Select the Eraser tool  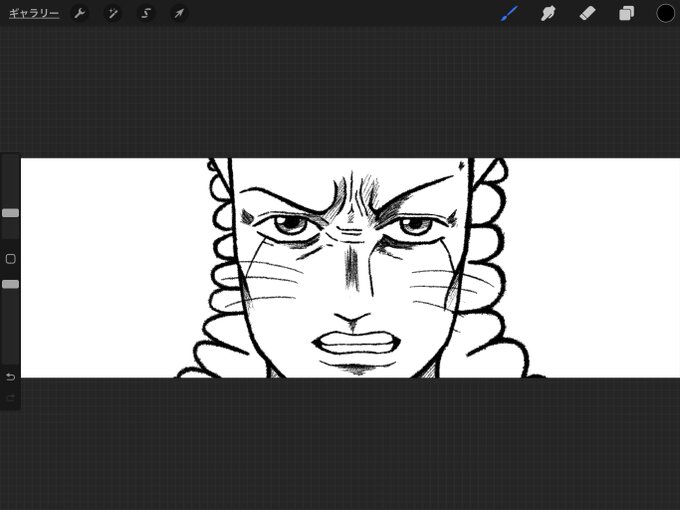(x=587, y=13)
